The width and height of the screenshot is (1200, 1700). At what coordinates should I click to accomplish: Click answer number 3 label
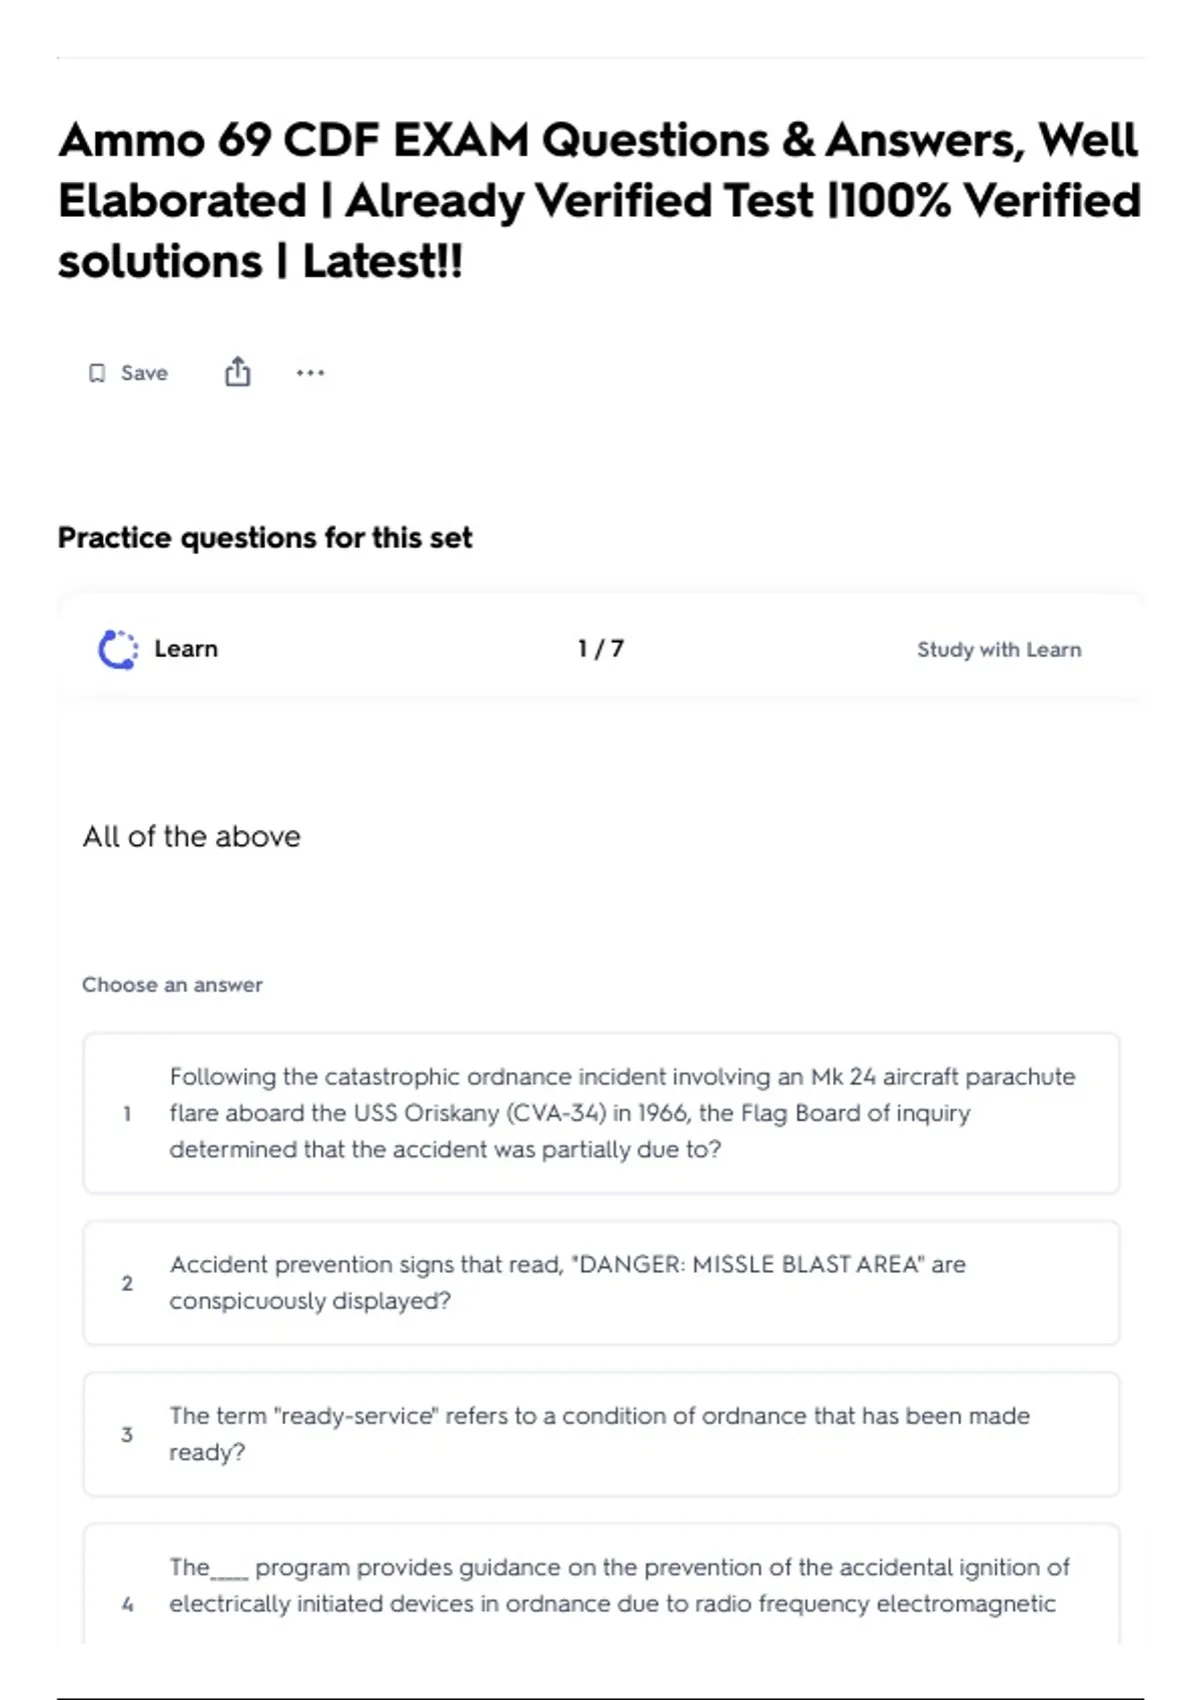coord(127,1434)
